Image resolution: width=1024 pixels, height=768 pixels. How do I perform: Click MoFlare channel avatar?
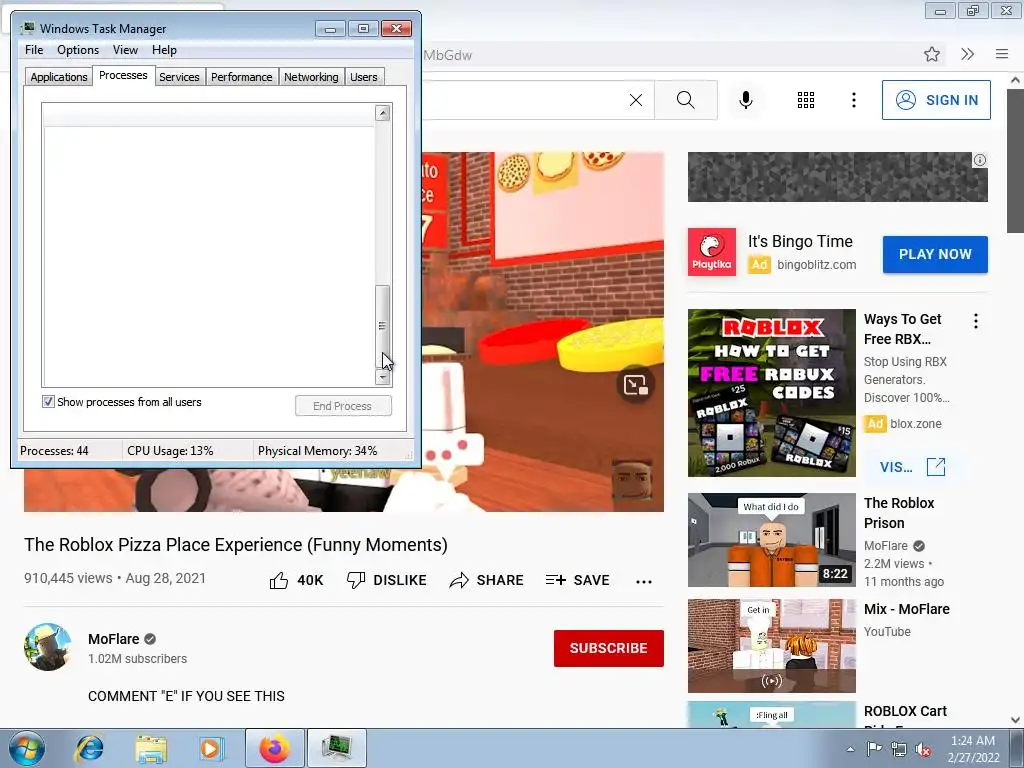48,647
